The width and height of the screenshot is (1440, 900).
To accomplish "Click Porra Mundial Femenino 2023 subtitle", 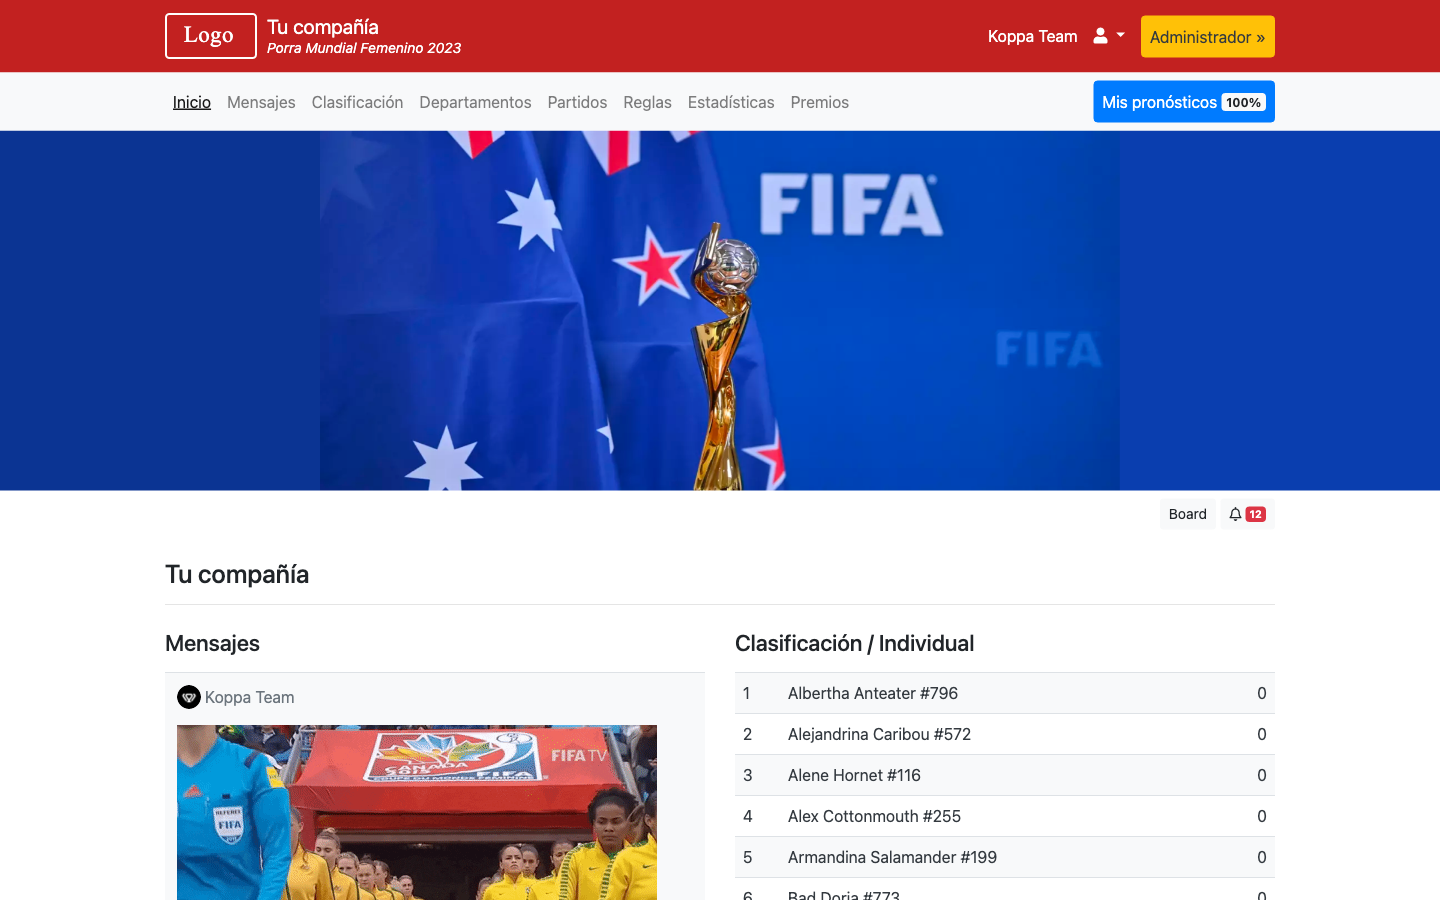I will (364, 48).
